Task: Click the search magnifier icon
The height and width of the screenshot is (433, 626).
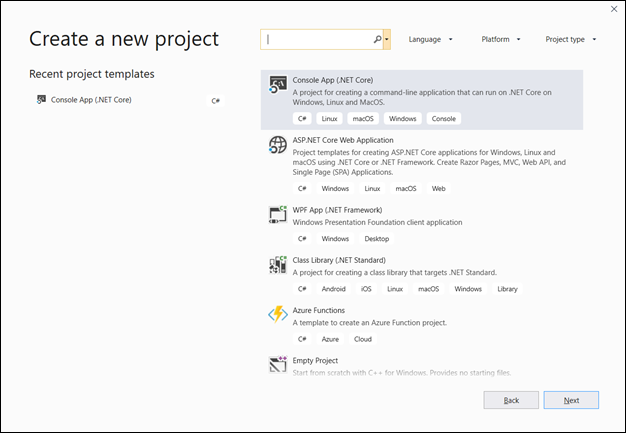Action: click(x=377, y=39)
